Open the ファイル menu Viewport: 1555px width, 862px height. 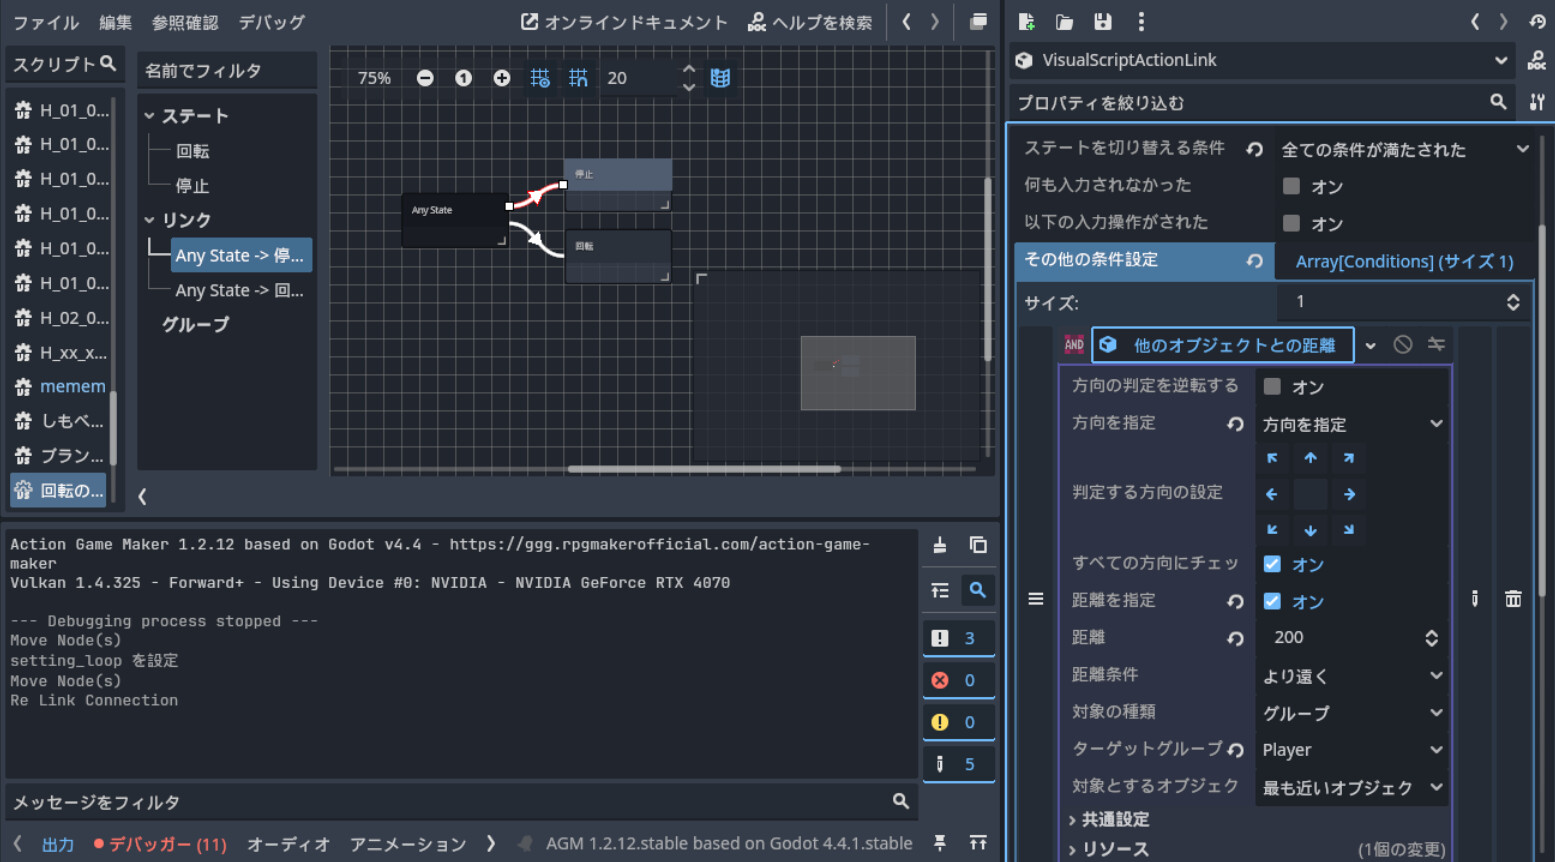46,22
